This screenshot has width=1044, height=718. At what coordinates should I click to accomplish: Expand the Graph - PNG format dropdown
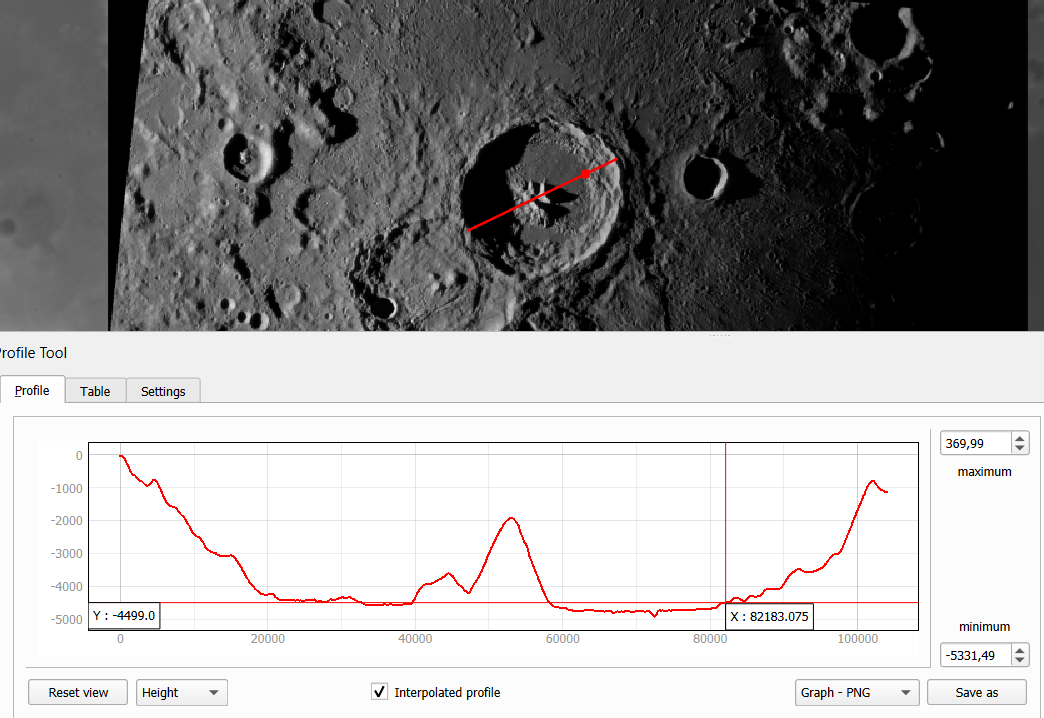[x=856, y=692]
